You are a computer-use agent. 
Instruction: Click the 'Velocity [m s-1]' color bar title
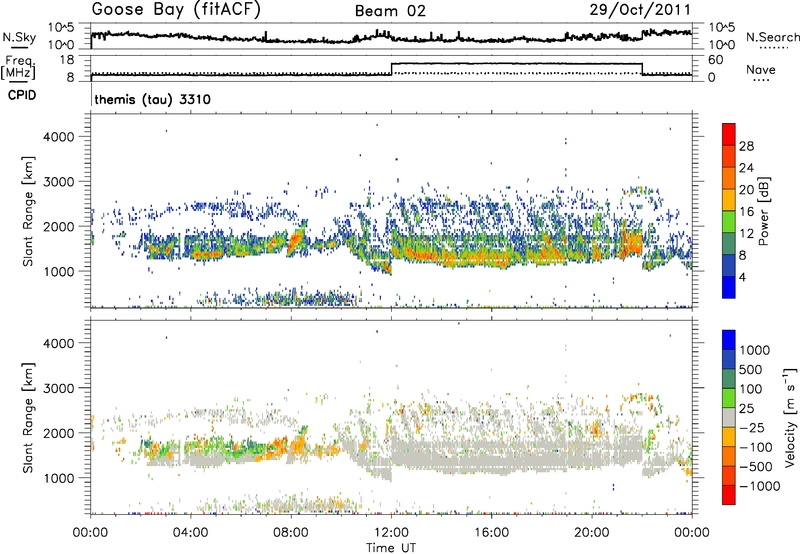[790, 417]
